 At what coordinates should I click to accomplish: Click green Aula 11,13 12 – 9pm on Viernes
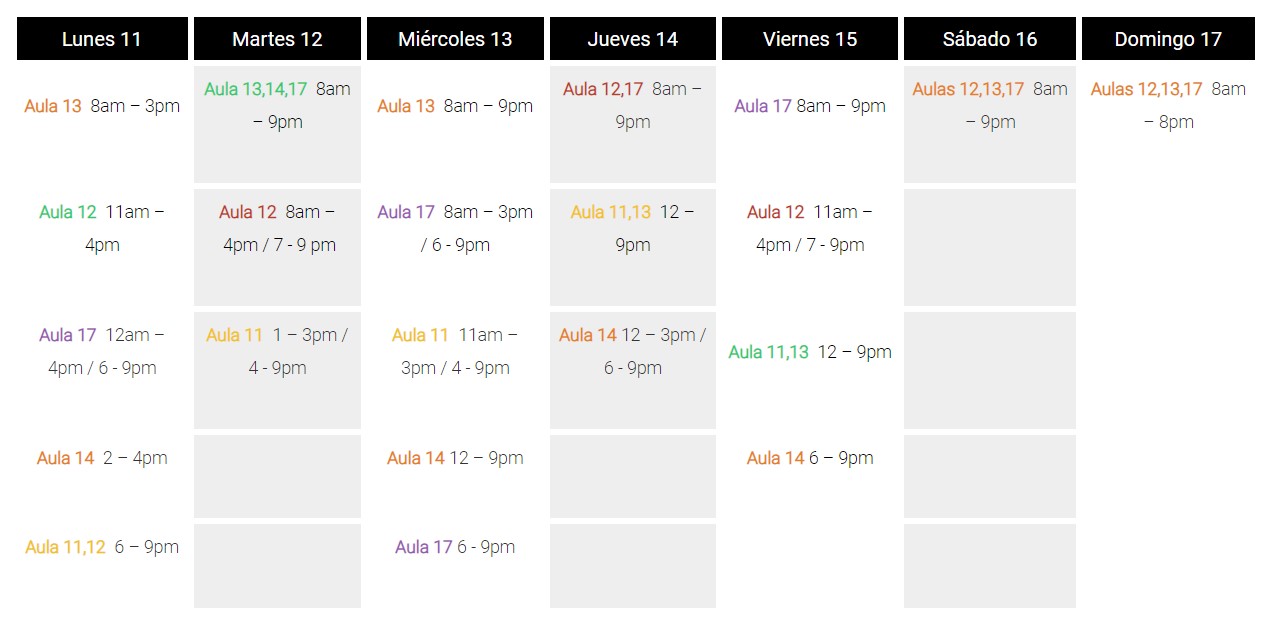click(810, 352)
